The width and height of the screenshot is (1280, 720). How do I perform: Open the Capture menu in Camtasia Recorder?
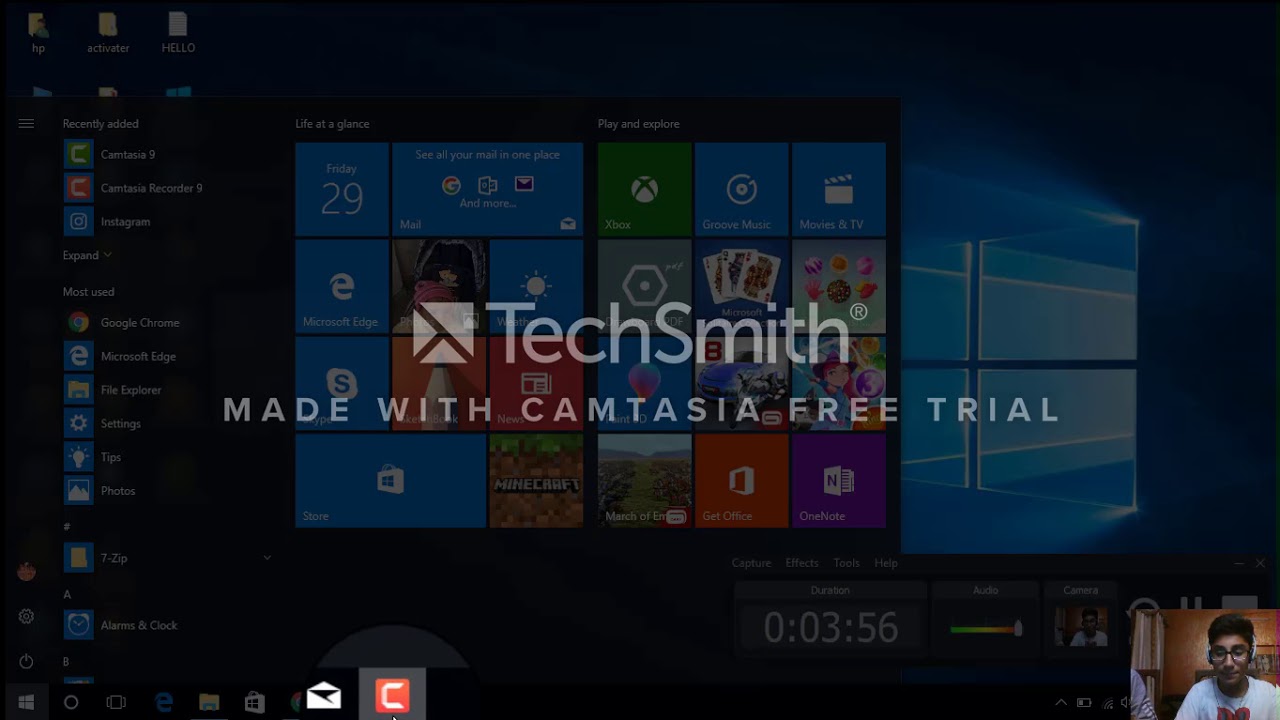pyautogui.click(x=751, y=563)
